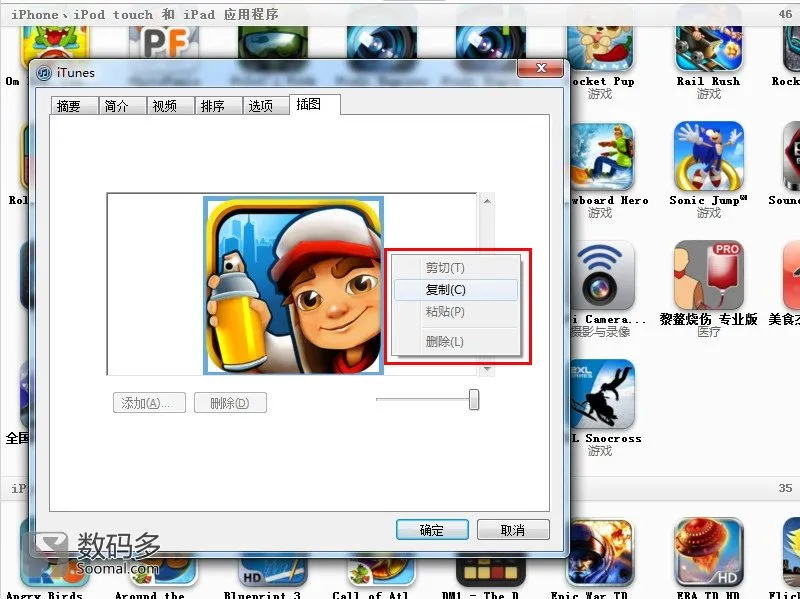Image resolution: width=800 pixels, height=599 pixels.
Task: Choose Paste (粘贴) from the context menu
Action: pyautogui.click(x=456, y=311)
